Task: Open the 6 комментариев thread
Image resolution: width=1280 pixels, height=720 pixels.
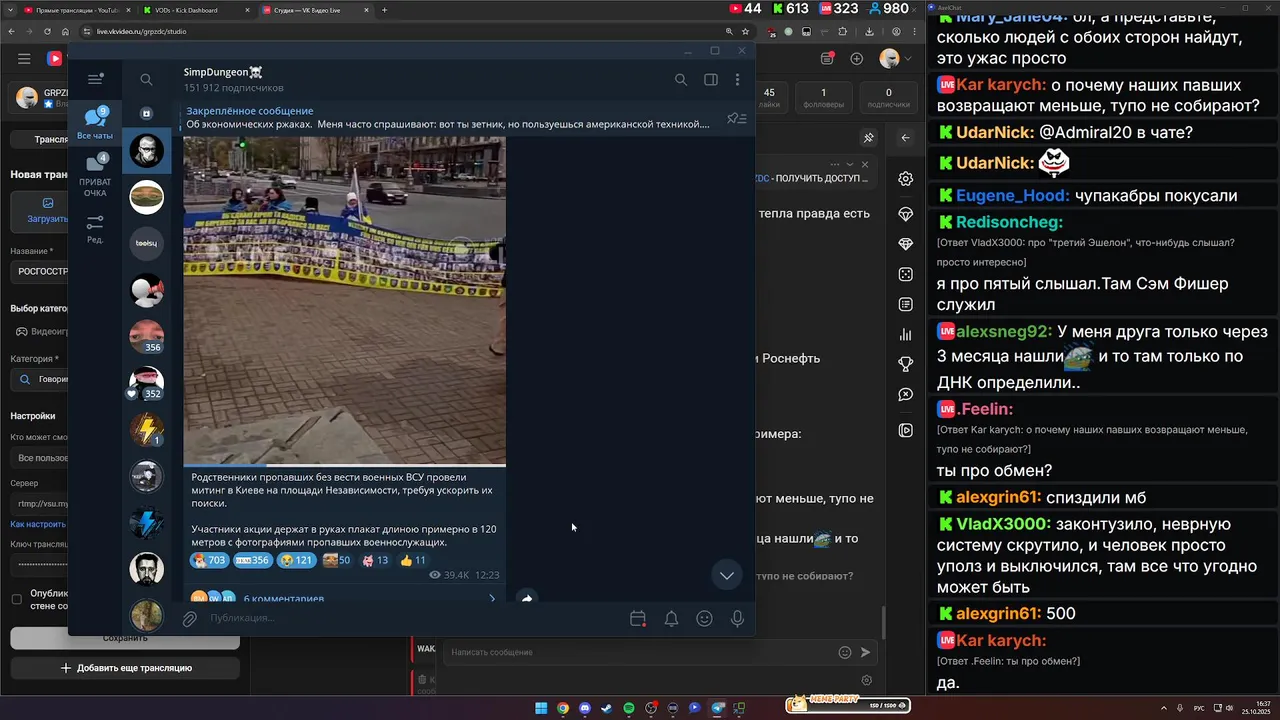Action: coord(284,598)
